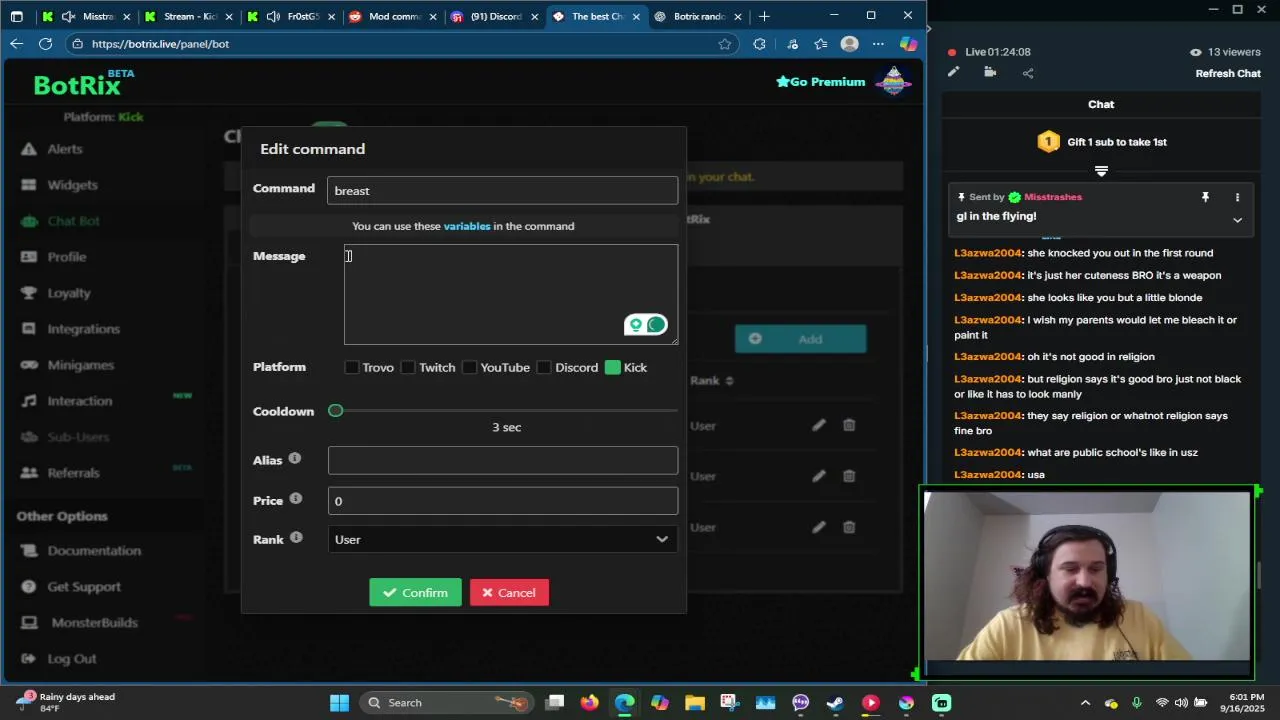The width and height of the screenshot is (1280, 720).
Task: Click inside the Message text area
Action: [511, 294]
